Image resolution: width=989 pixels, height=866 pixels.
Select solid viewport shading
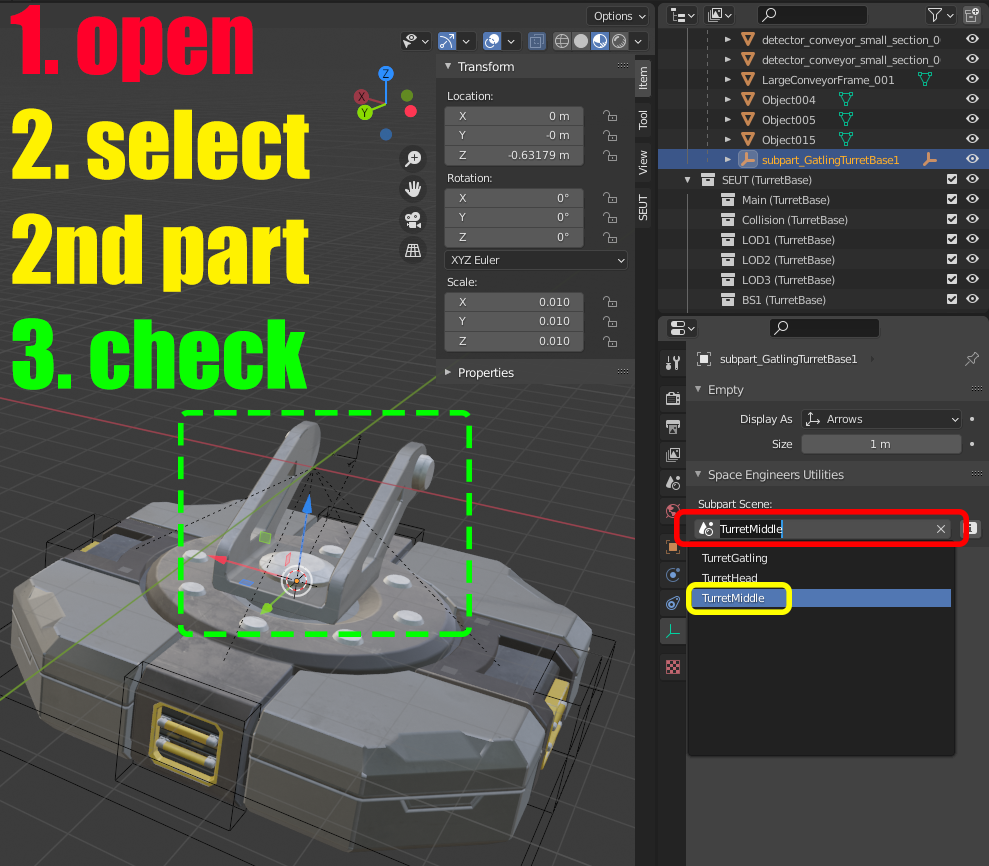click(581, 42)
